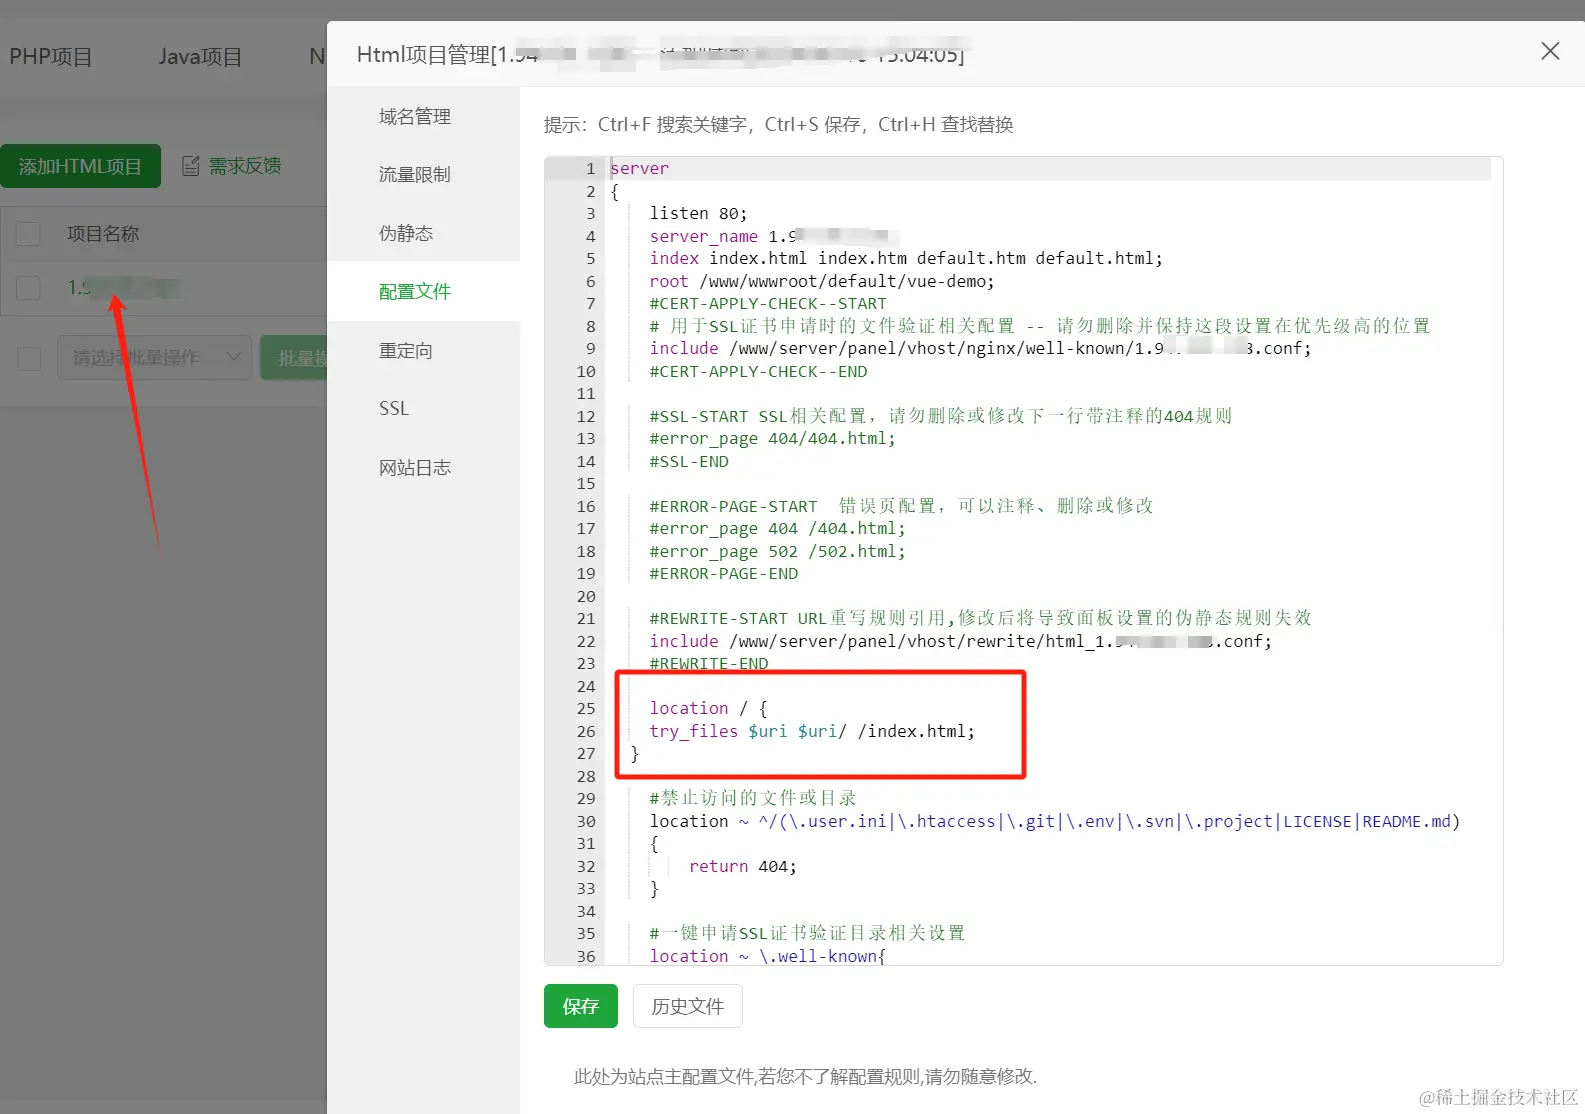Screen dimensions: 1585x1114
Task: Click the 'index index.html index.htm' line
Action: (906, 258)
